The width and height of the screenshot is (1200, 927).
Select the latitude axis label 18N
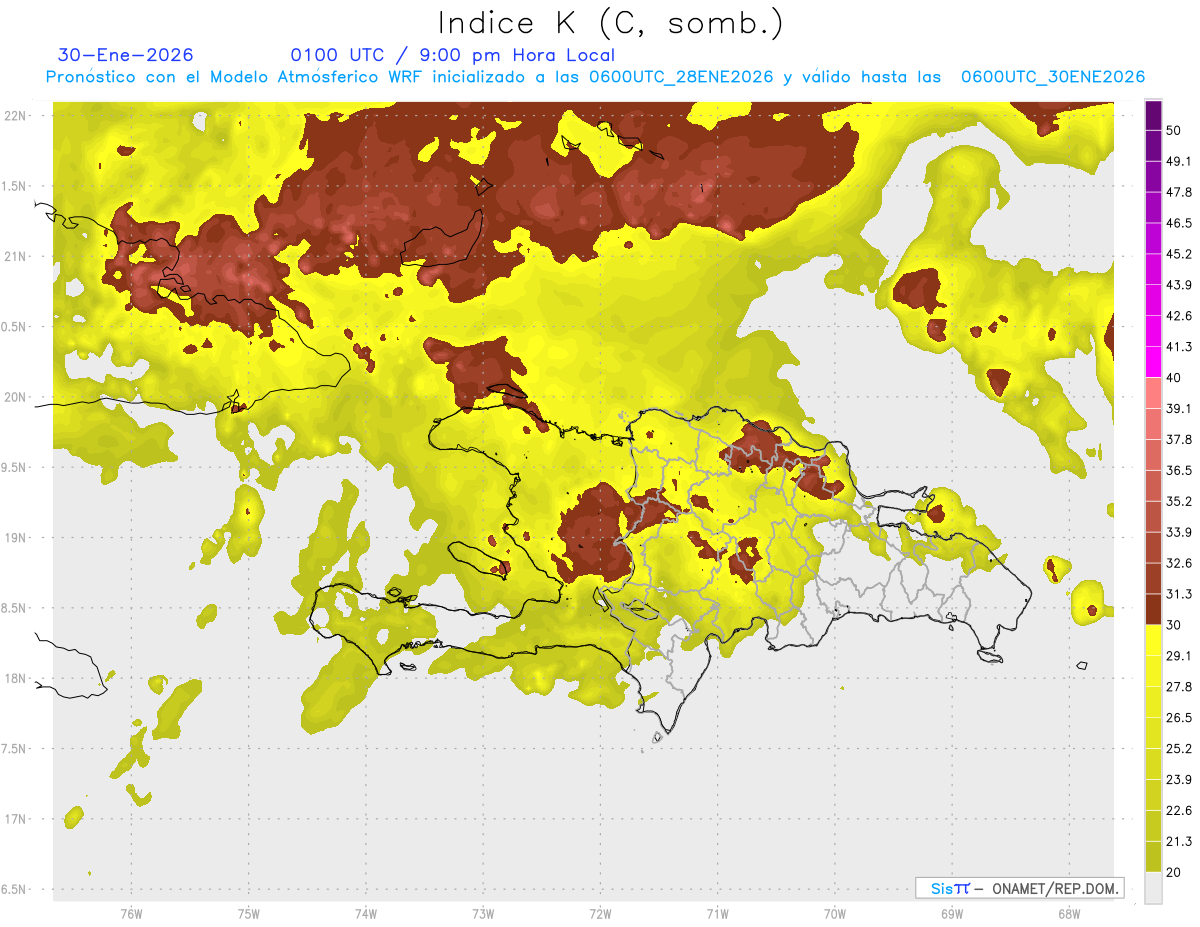[17, 679]
